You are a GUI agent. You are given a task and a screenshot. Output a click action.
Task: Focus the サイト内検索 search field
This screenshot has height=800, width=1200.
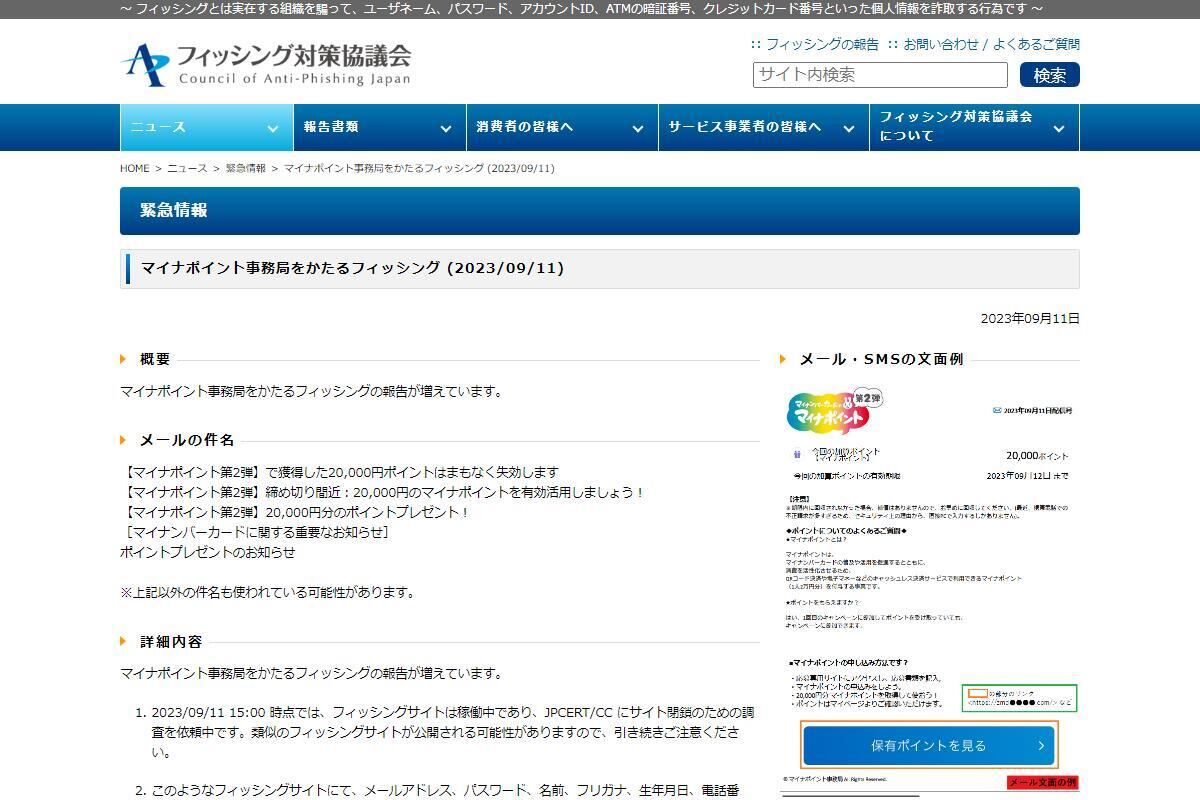[880, 75]
